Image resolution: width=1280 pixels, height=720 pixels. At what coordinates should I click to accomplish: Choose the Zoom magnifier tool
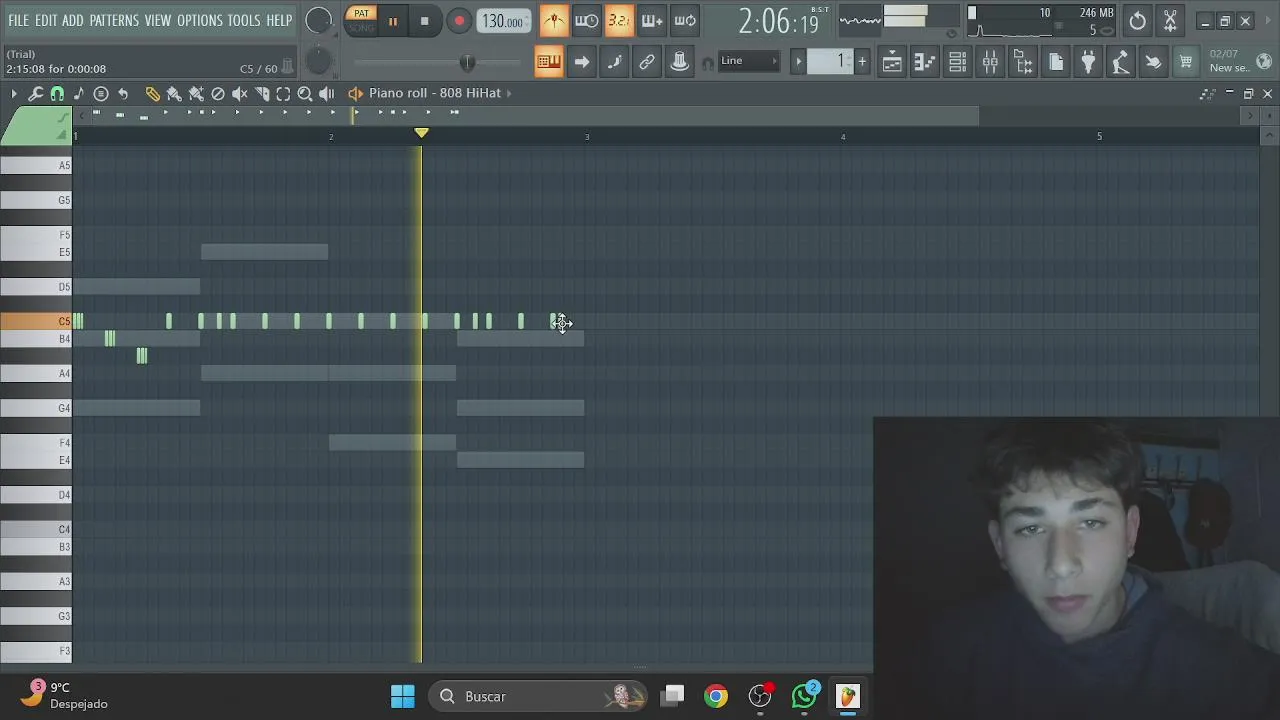click(305, 93)
